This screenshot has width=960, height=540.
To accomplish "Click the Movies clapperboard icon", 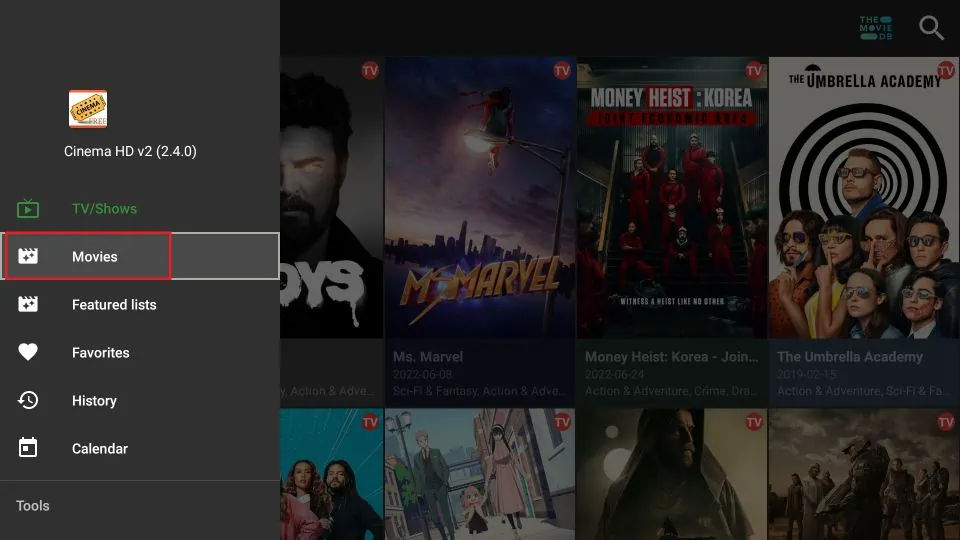I will pyautogui.click(x=28, y=257).
